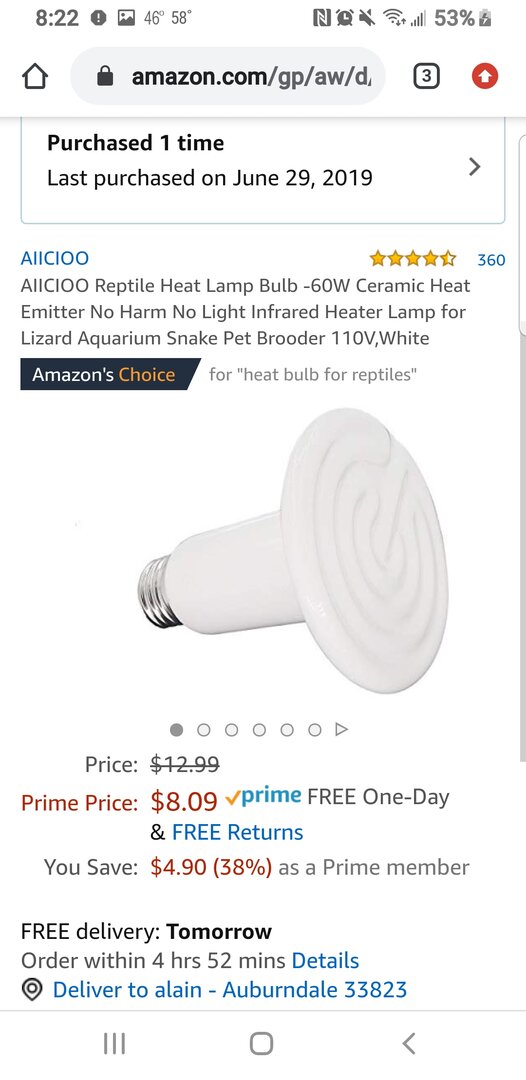The image size is (526, 1080).
Task: Open the star rating breakdown
Action: click(412, 259)
